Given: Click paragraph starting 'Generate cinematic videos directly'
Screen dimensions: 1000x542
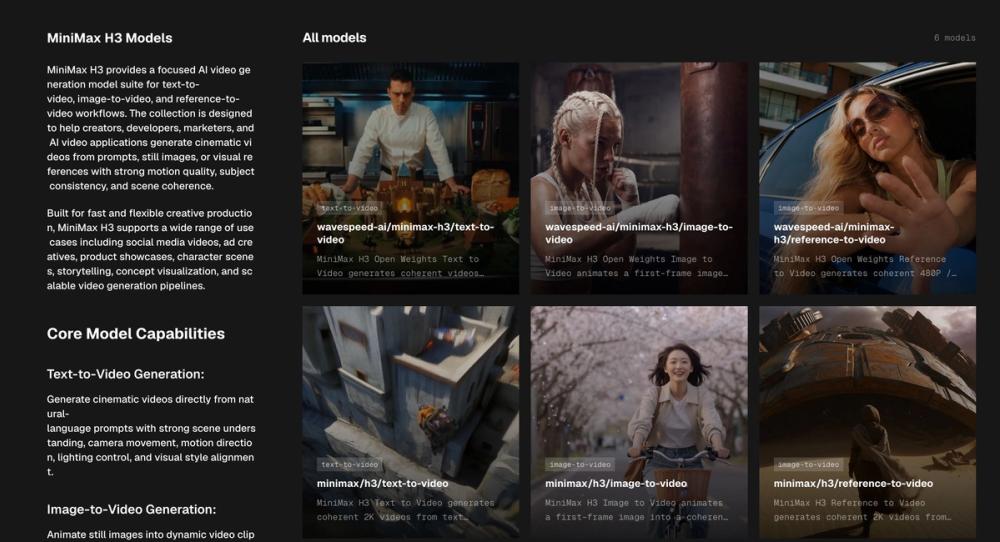Looking at the screenshot, I should (151, 436).
